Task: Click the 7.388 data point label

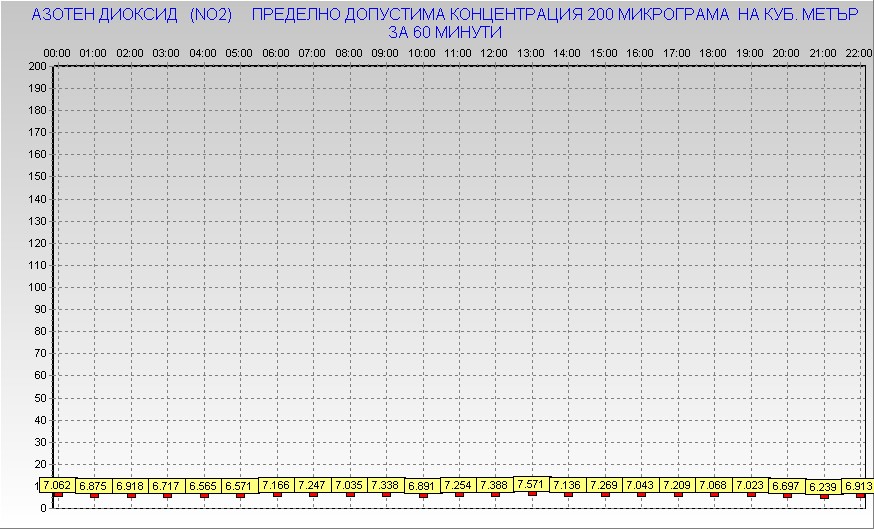Action: [494, 485]
